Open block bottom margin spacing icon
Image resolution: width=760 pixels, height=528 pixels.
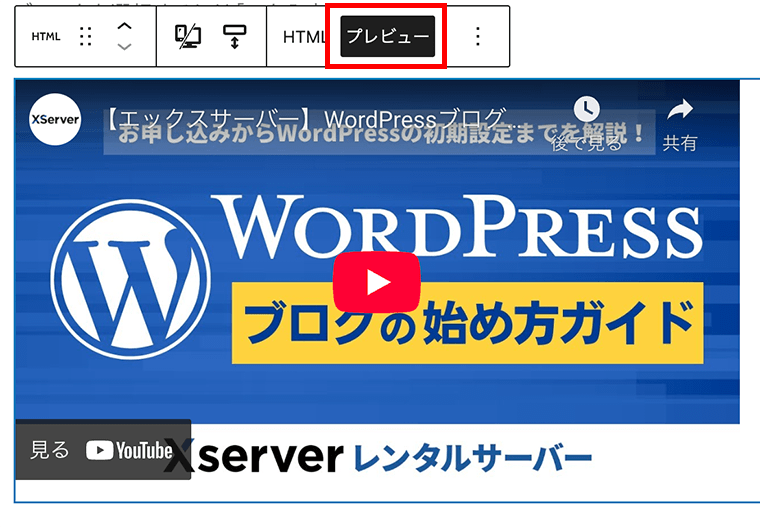(x=235, y=36)
